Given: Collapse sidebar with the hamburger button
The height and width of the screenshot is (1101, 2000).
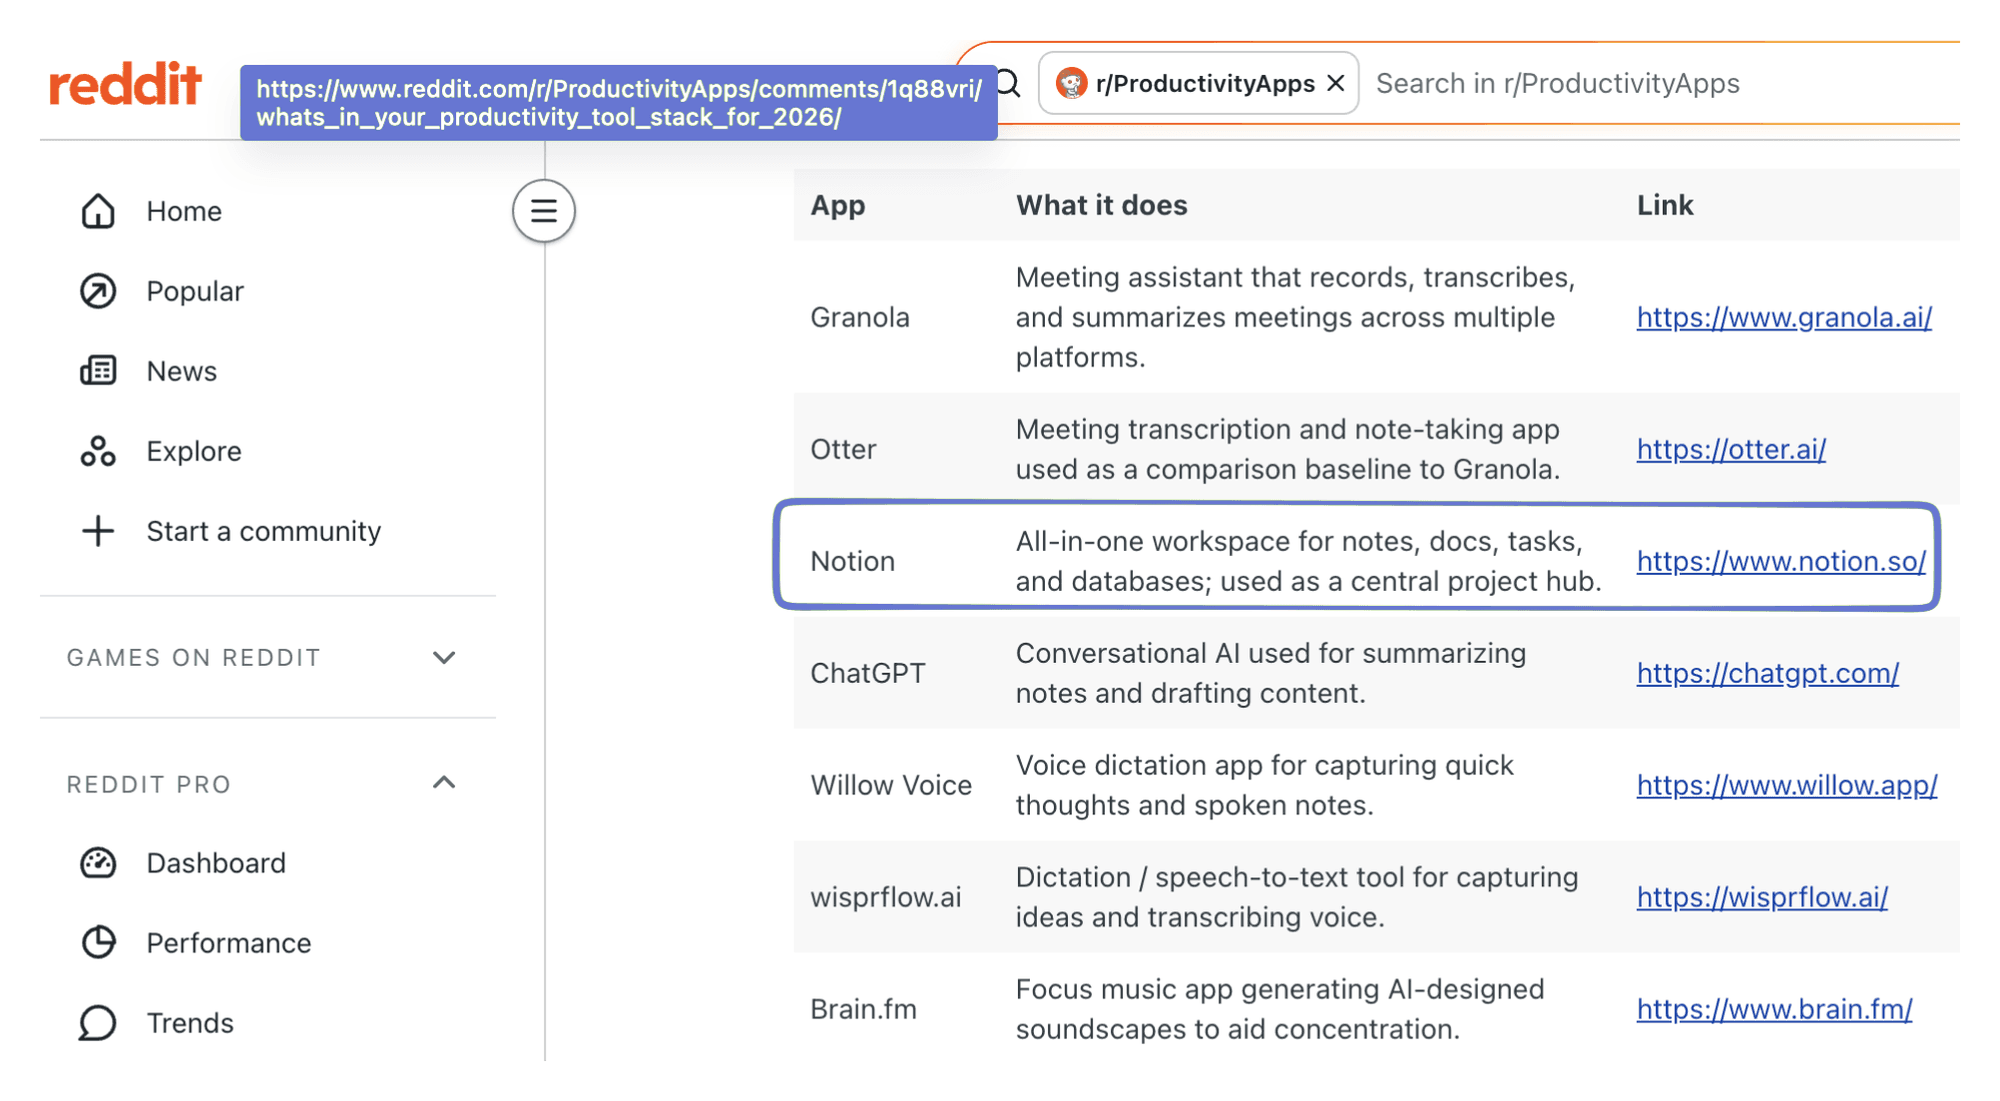Looking at the screenshot, I should click(544, 211).
